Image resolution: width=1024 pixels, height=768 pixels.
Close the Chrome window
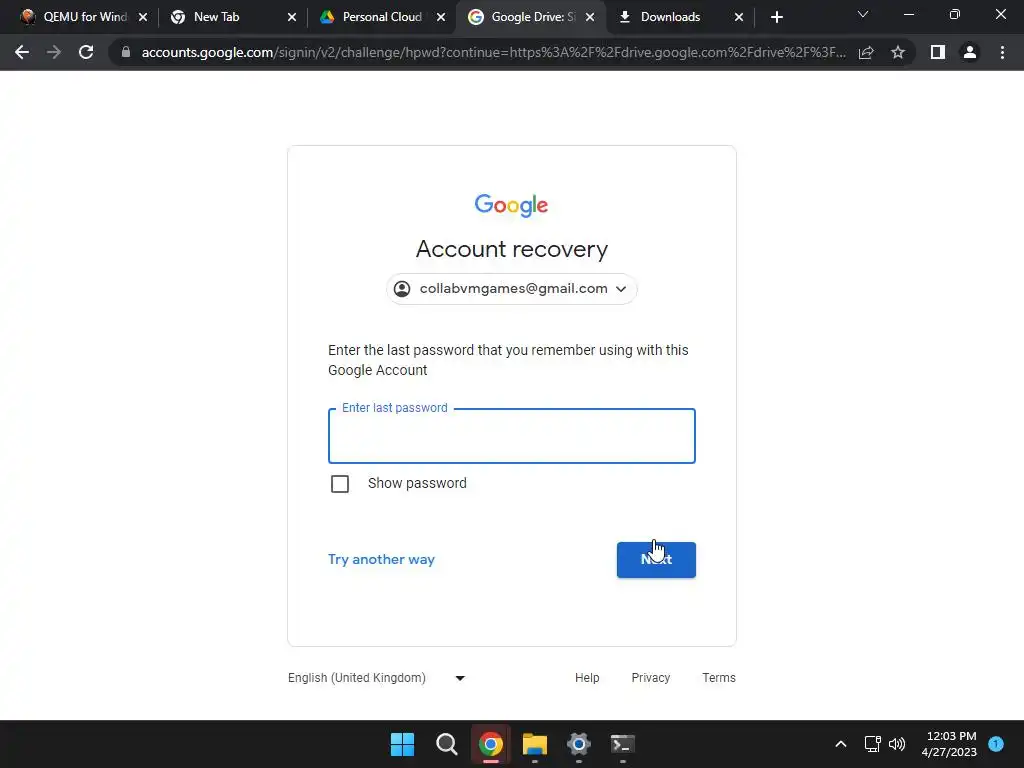[x=1000, y=14]
